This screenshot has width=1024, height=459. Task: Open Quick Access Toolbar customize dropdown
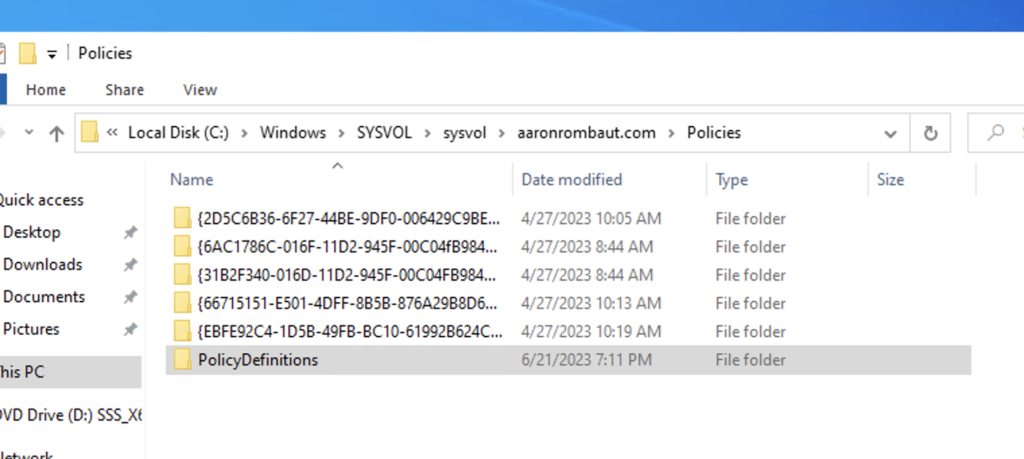pos(52,53)
